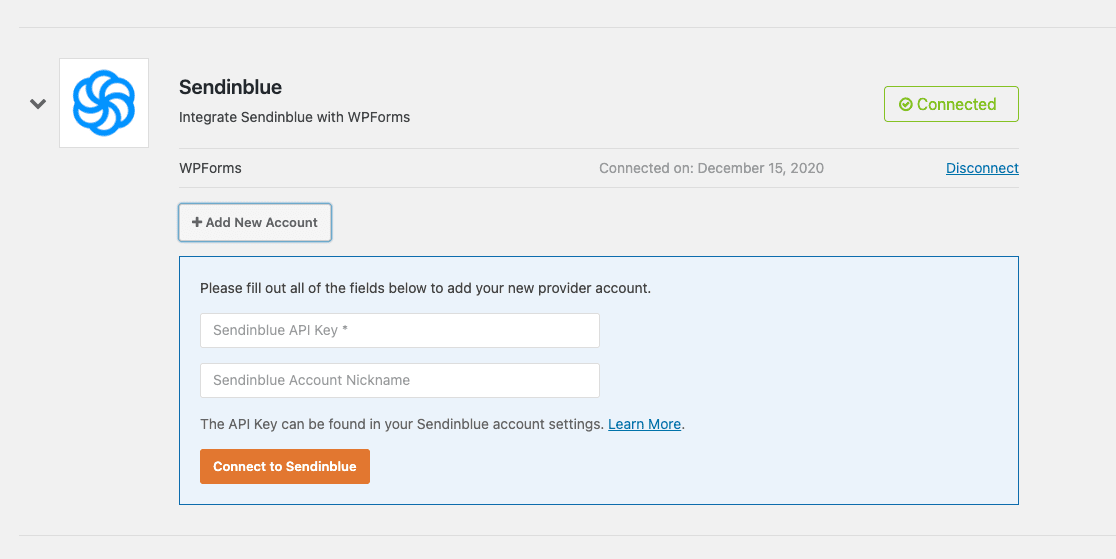The width and height of the screenshot is (1116, 559).
Task: Click the required asterisk in API Key field
Action: point(345,330)
